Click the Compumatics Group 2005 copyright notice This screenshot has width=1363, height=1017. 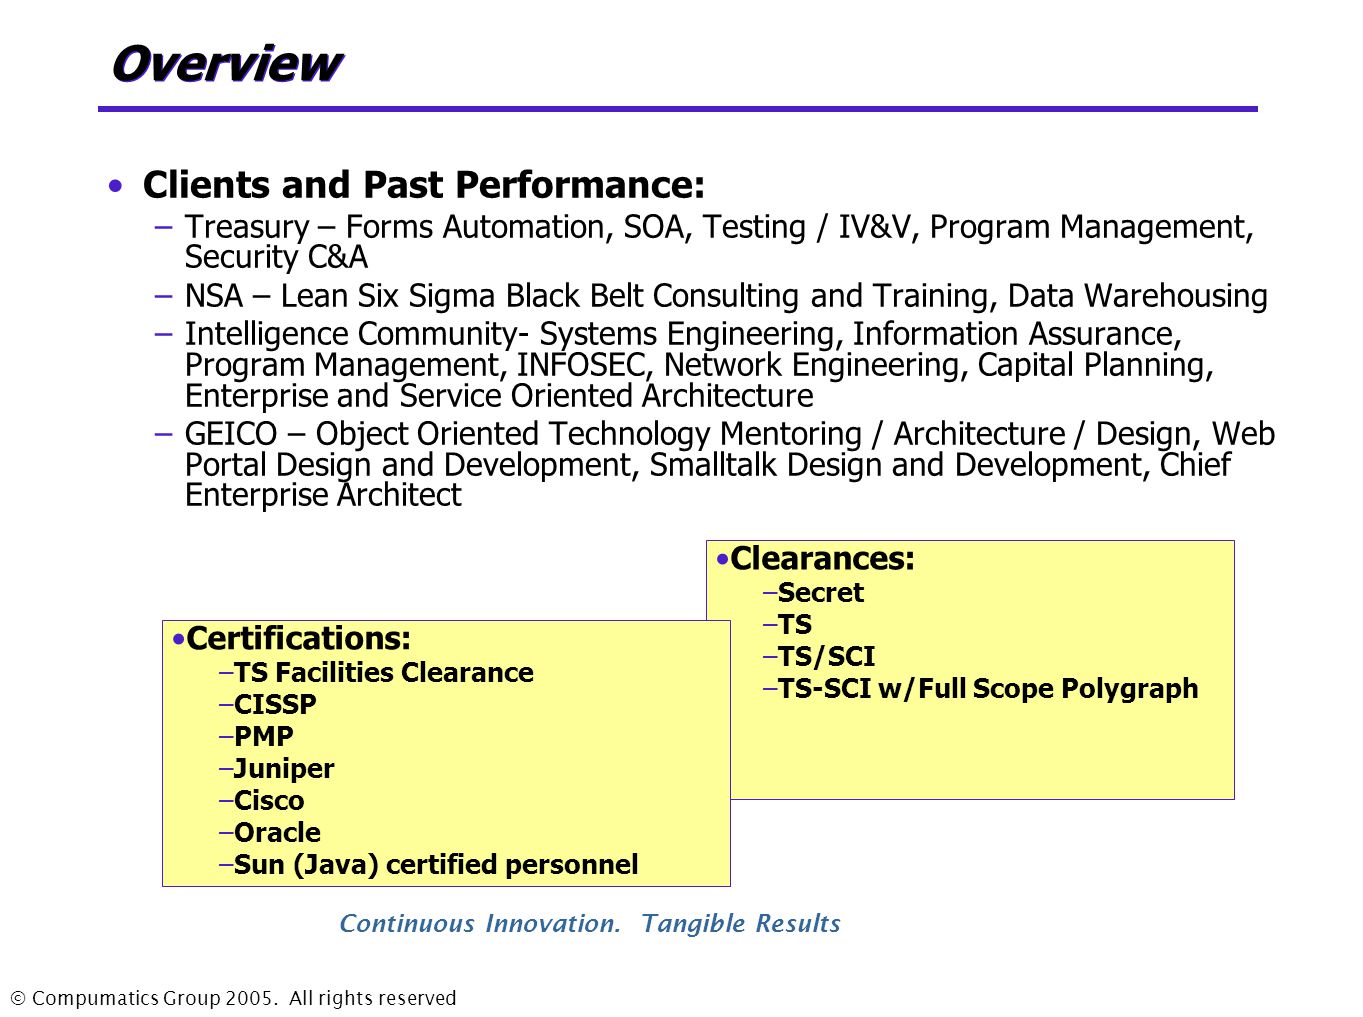[233, 998]
